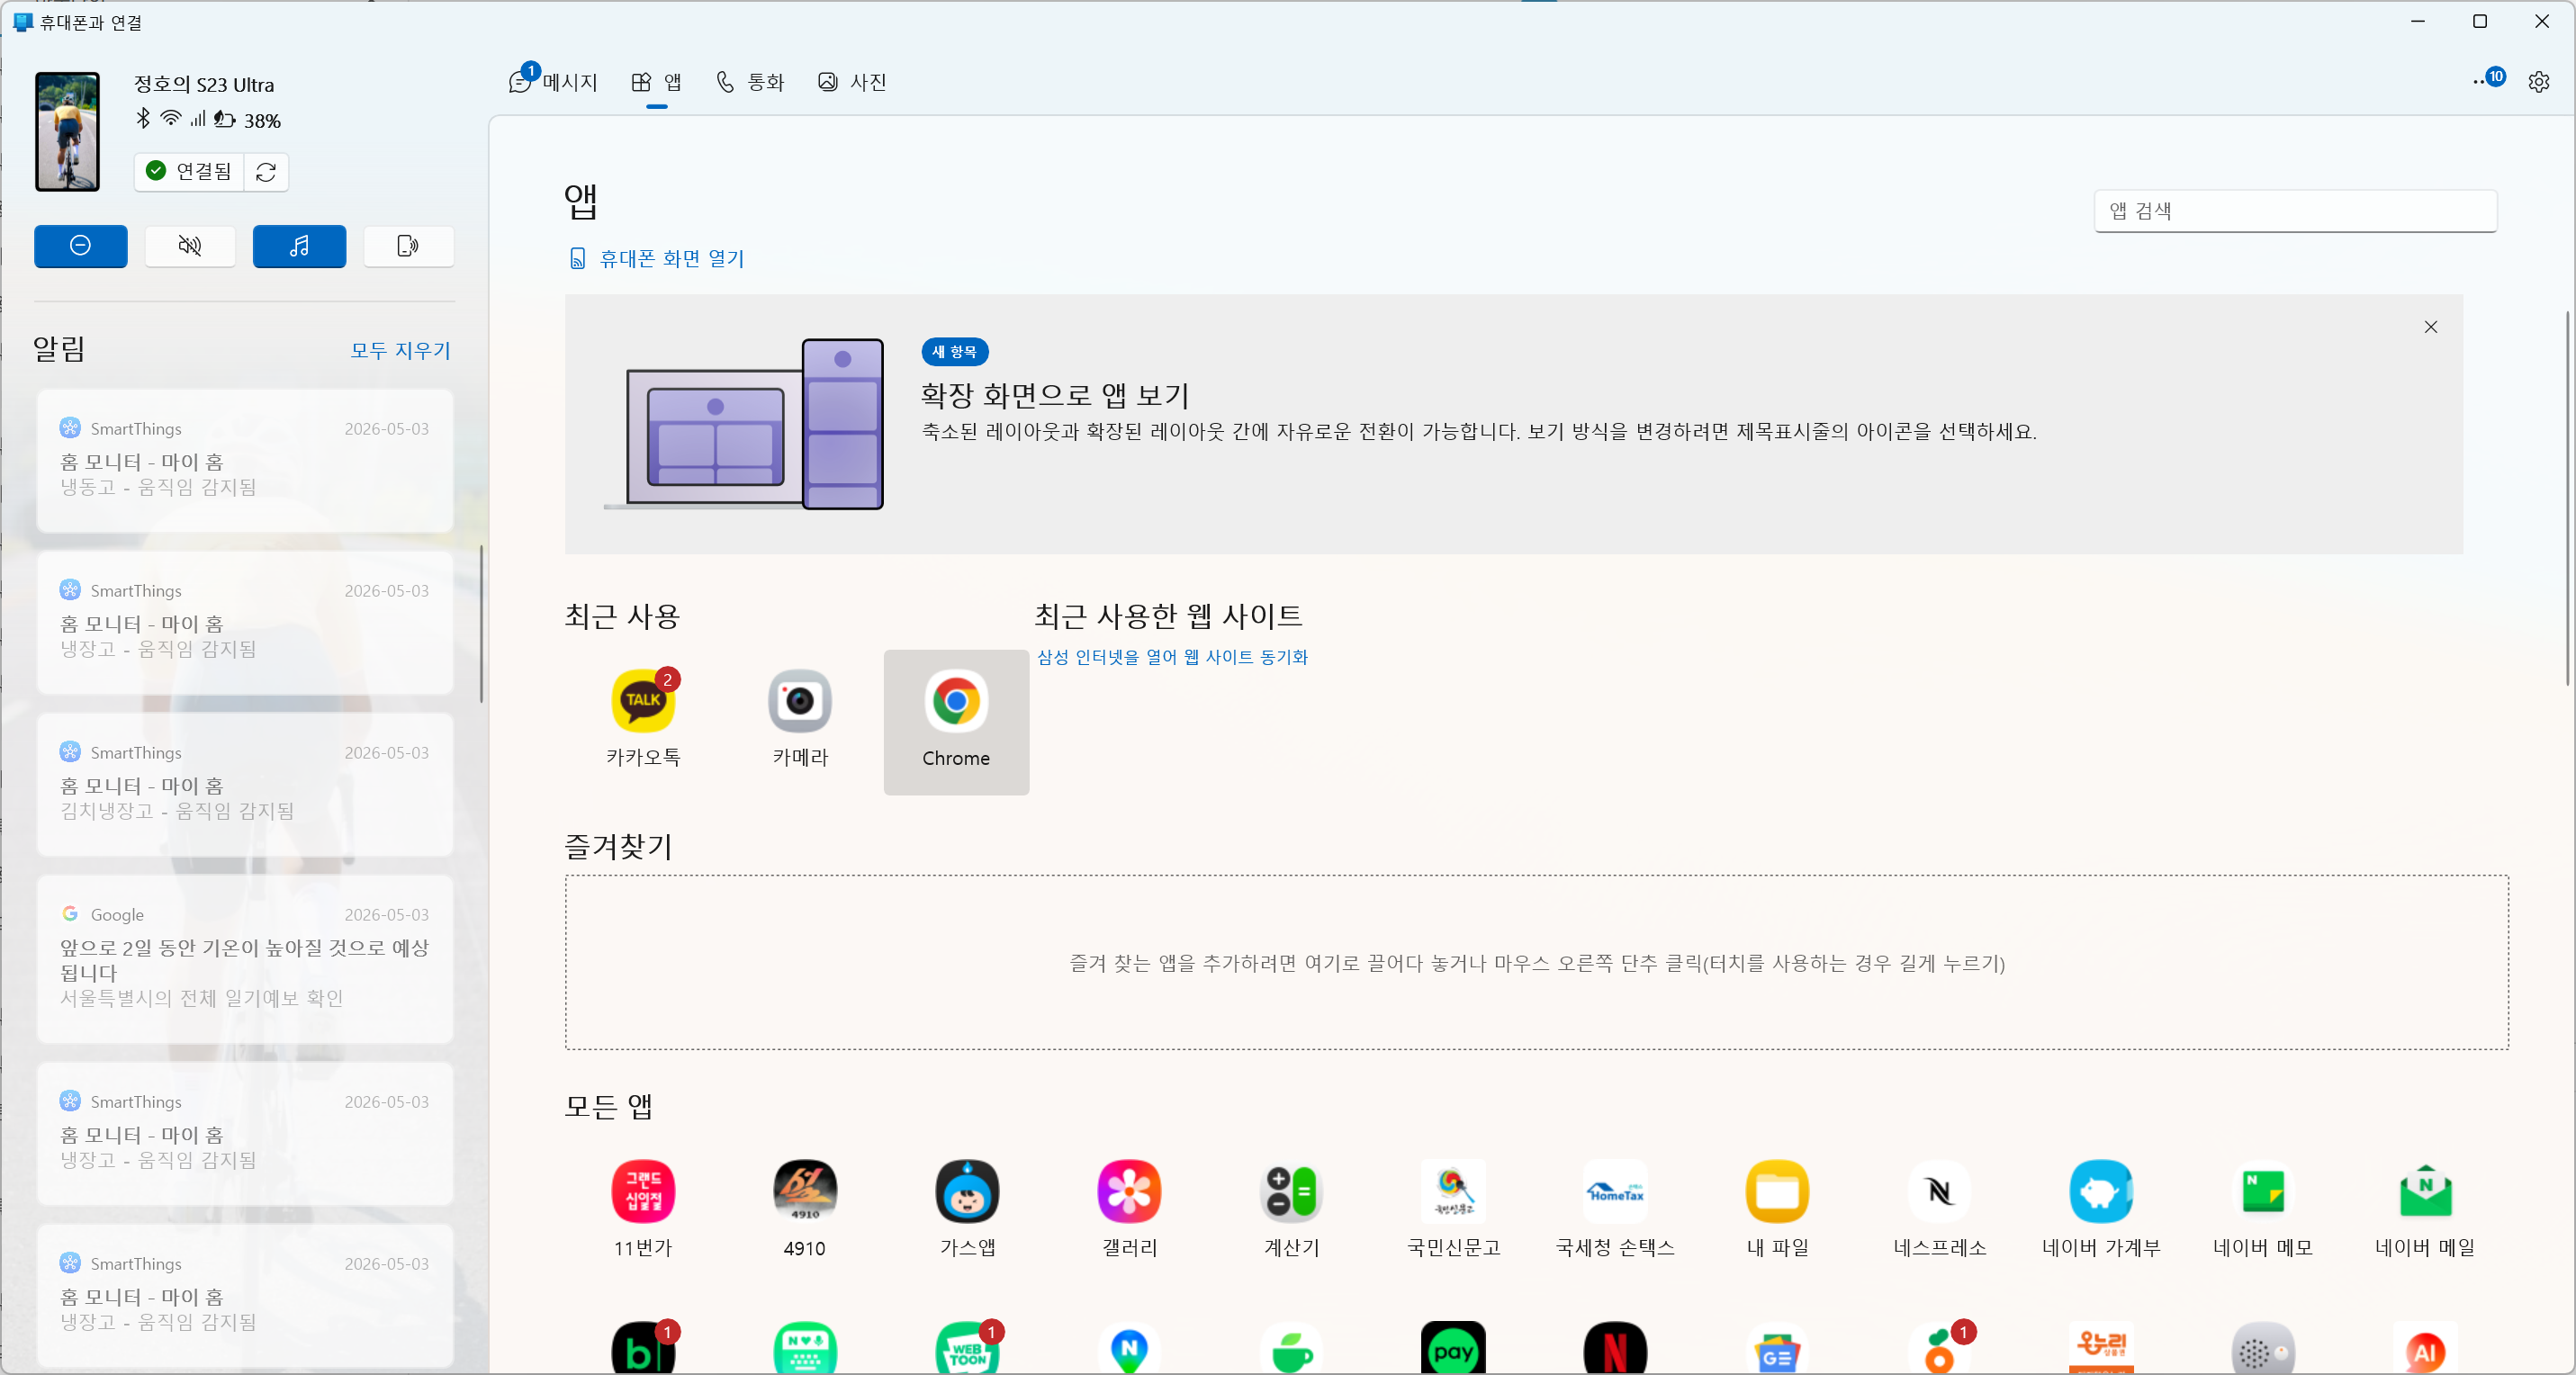Viewport: 2576px width, 1375px height.
Task: Click the 알림 heading
Action: 59,349
